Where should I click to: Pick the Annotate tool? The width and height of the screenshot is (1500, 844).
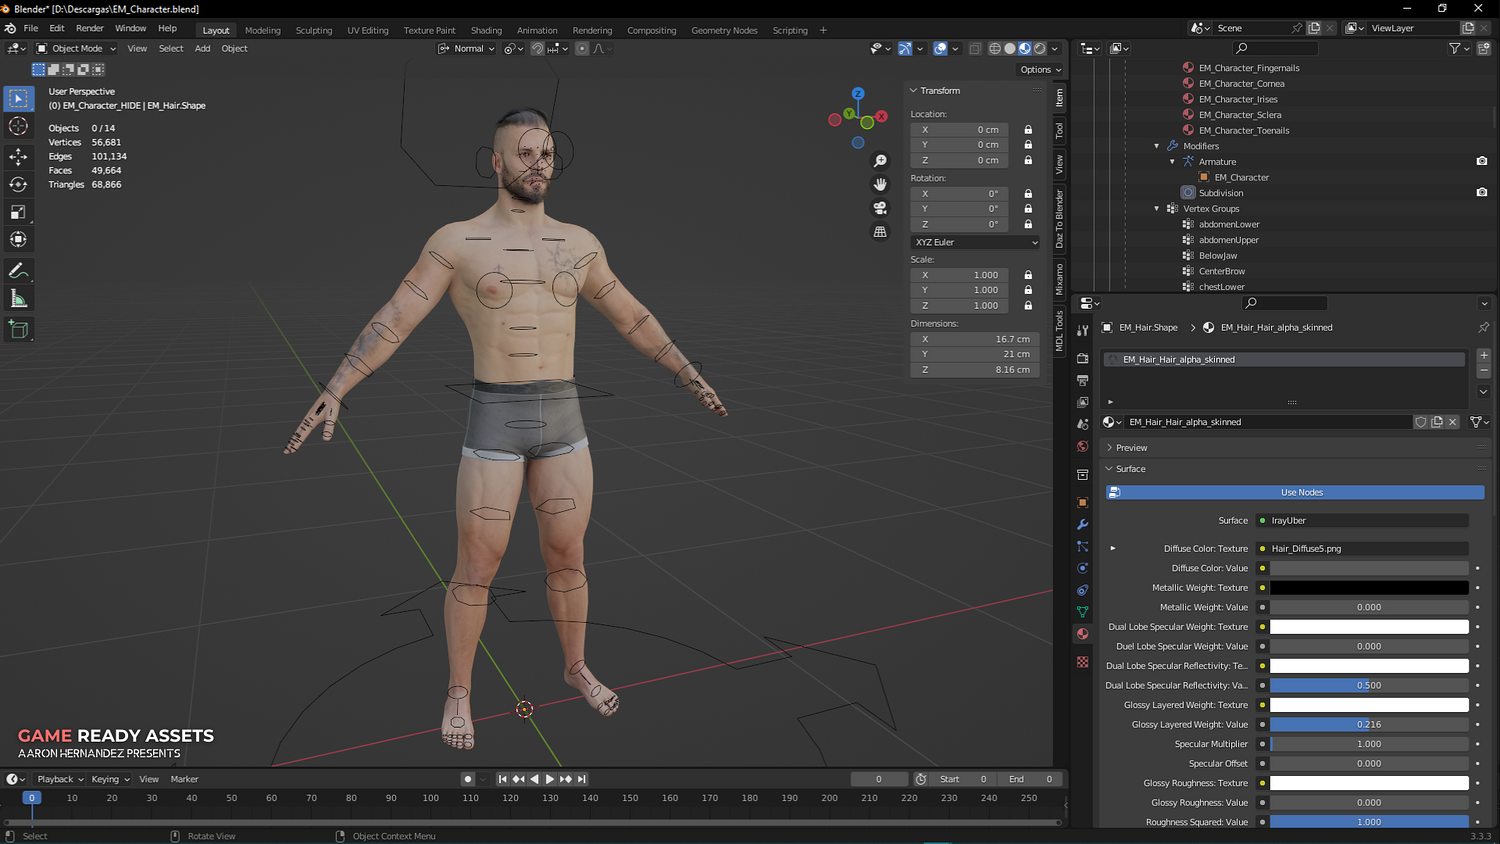[x=18, y=271]
